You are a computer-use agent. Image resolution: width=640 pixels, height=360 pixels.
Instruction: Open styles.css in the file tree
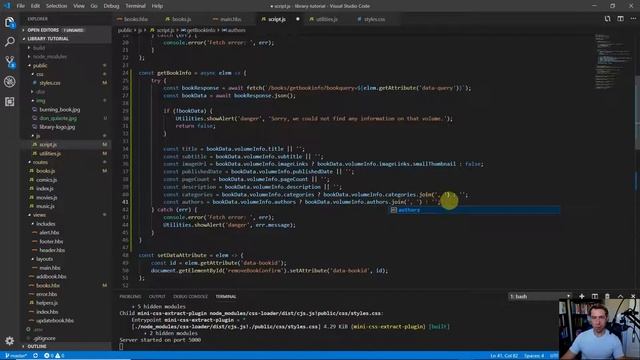point(50,83)
